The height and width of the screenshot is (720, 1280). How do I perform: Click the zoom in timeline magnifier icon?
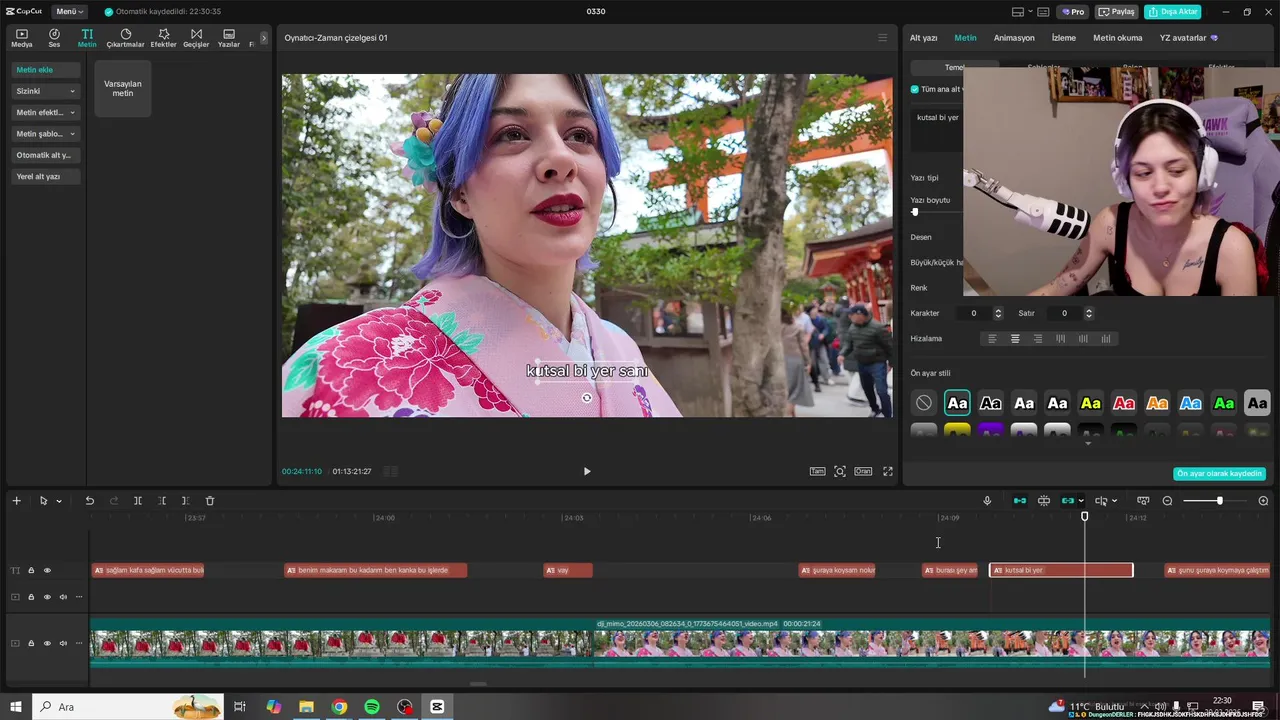pos(1263,500)
